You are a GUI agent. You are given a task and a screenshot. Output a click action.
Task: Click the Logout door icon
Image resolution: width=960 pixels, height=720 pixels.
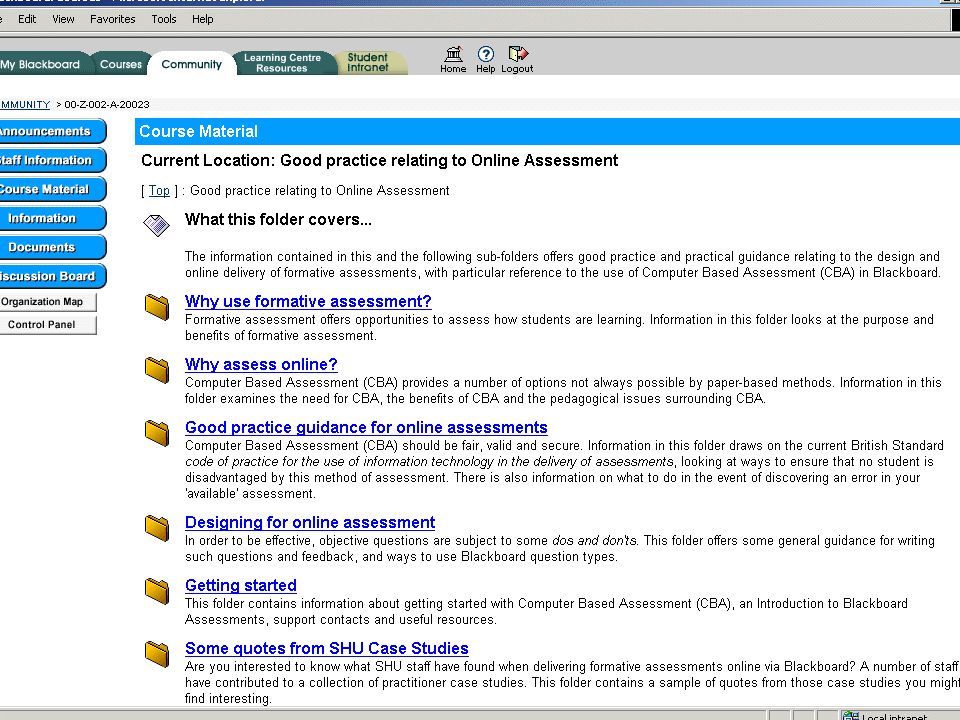[517, 54]
